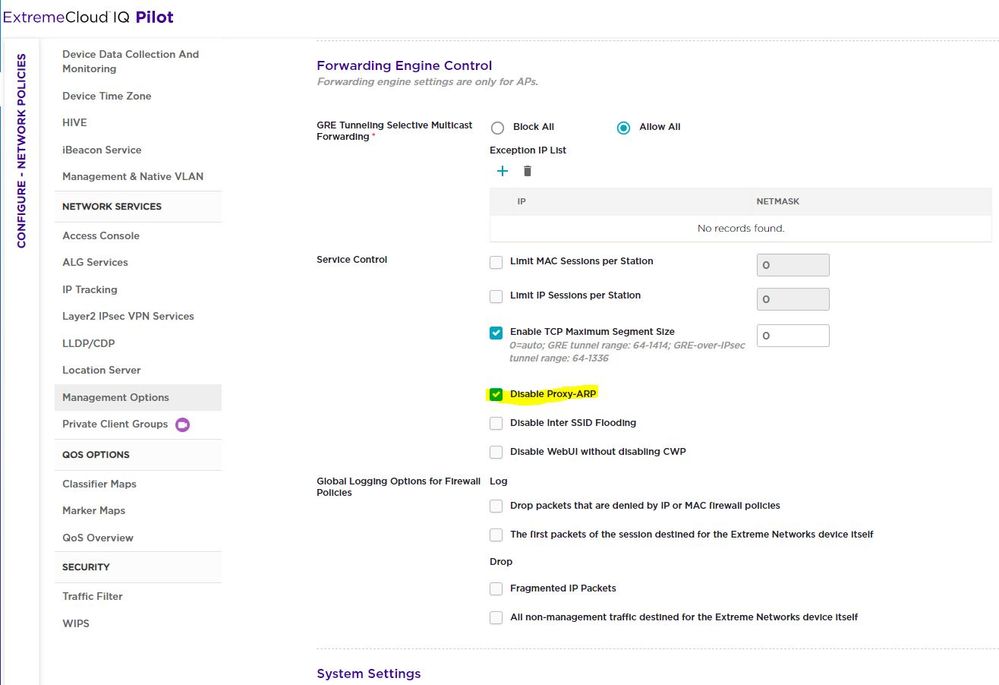Image resolution: width=999 pixels, height=685 pixels.
Task: Check Disable Inter SSID Flooding
Action: (x=496, y=423)
